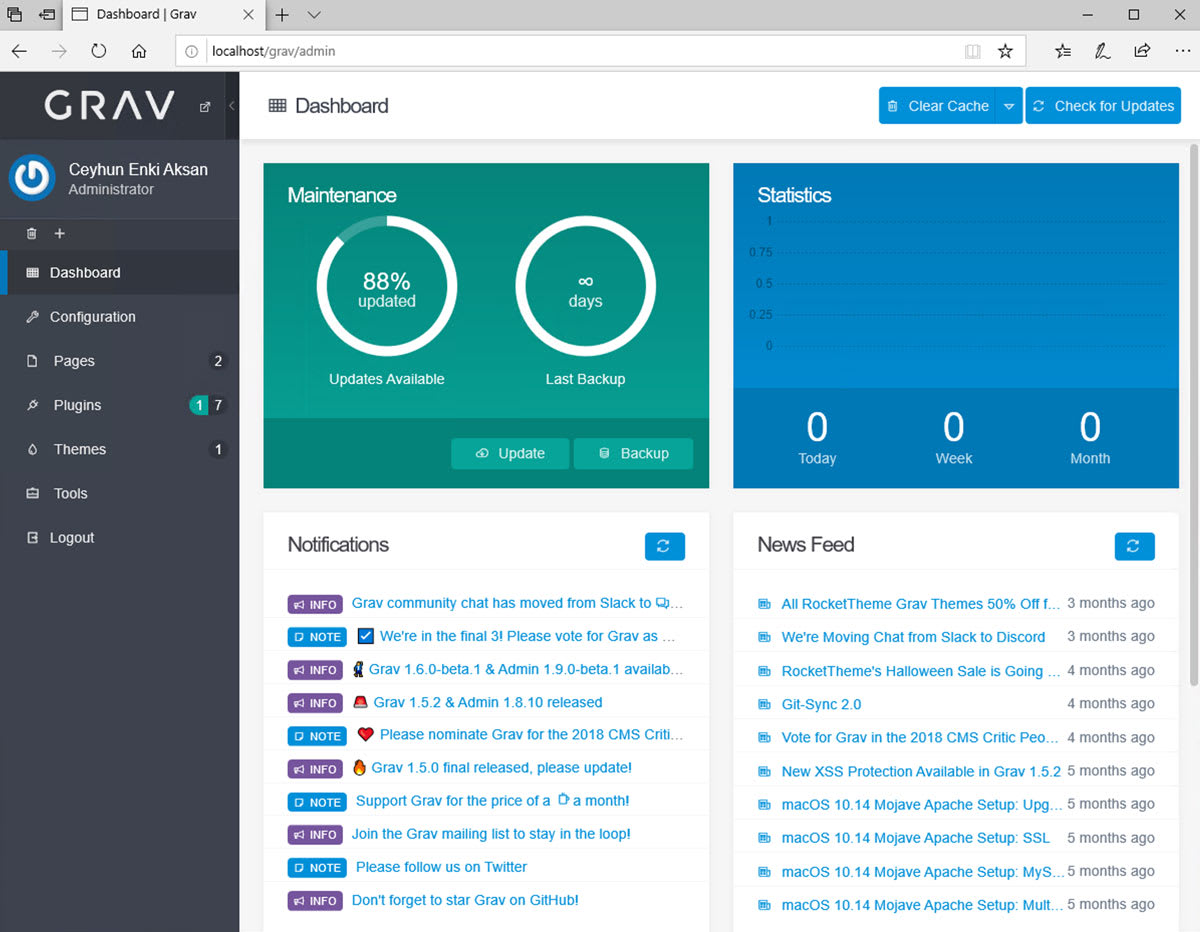This screenshot has height=932, width=1200.
Task: Open the Pages sidebar item
Action: click(120, 360)
